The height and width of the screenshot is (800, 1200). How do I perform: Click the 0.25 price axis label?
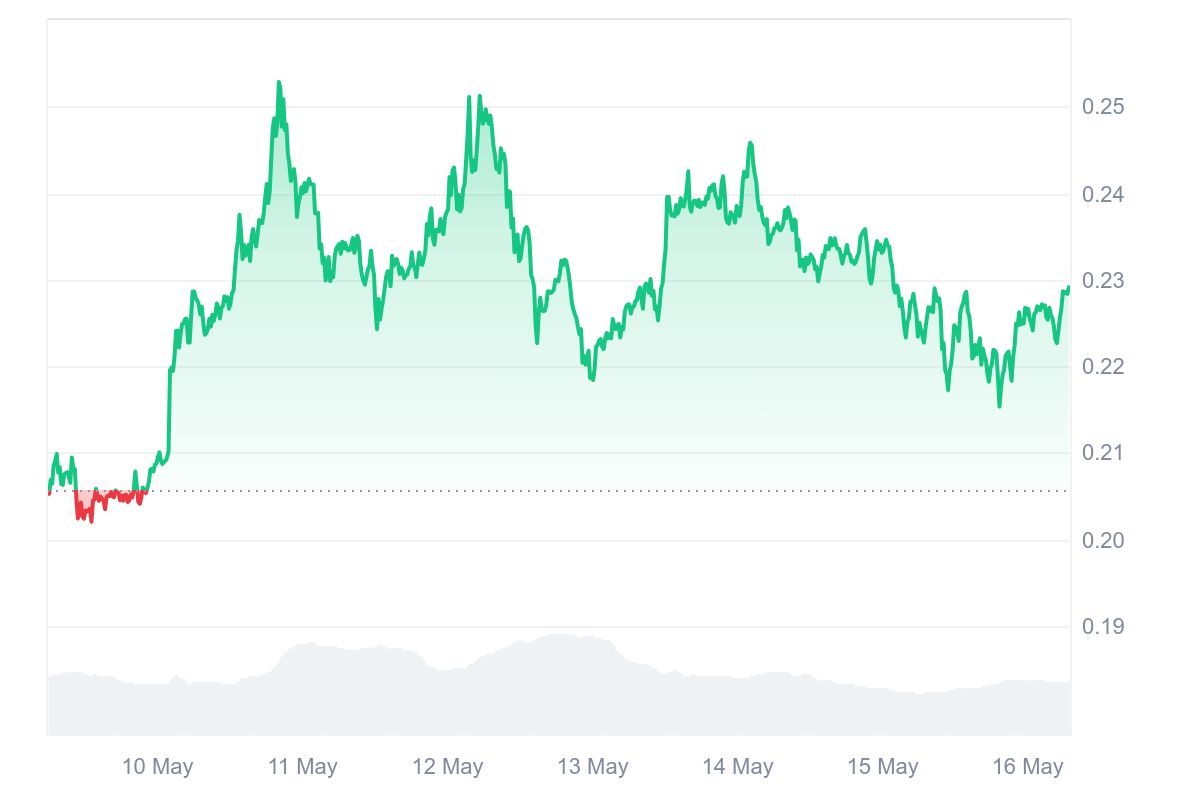point(1103,107)
